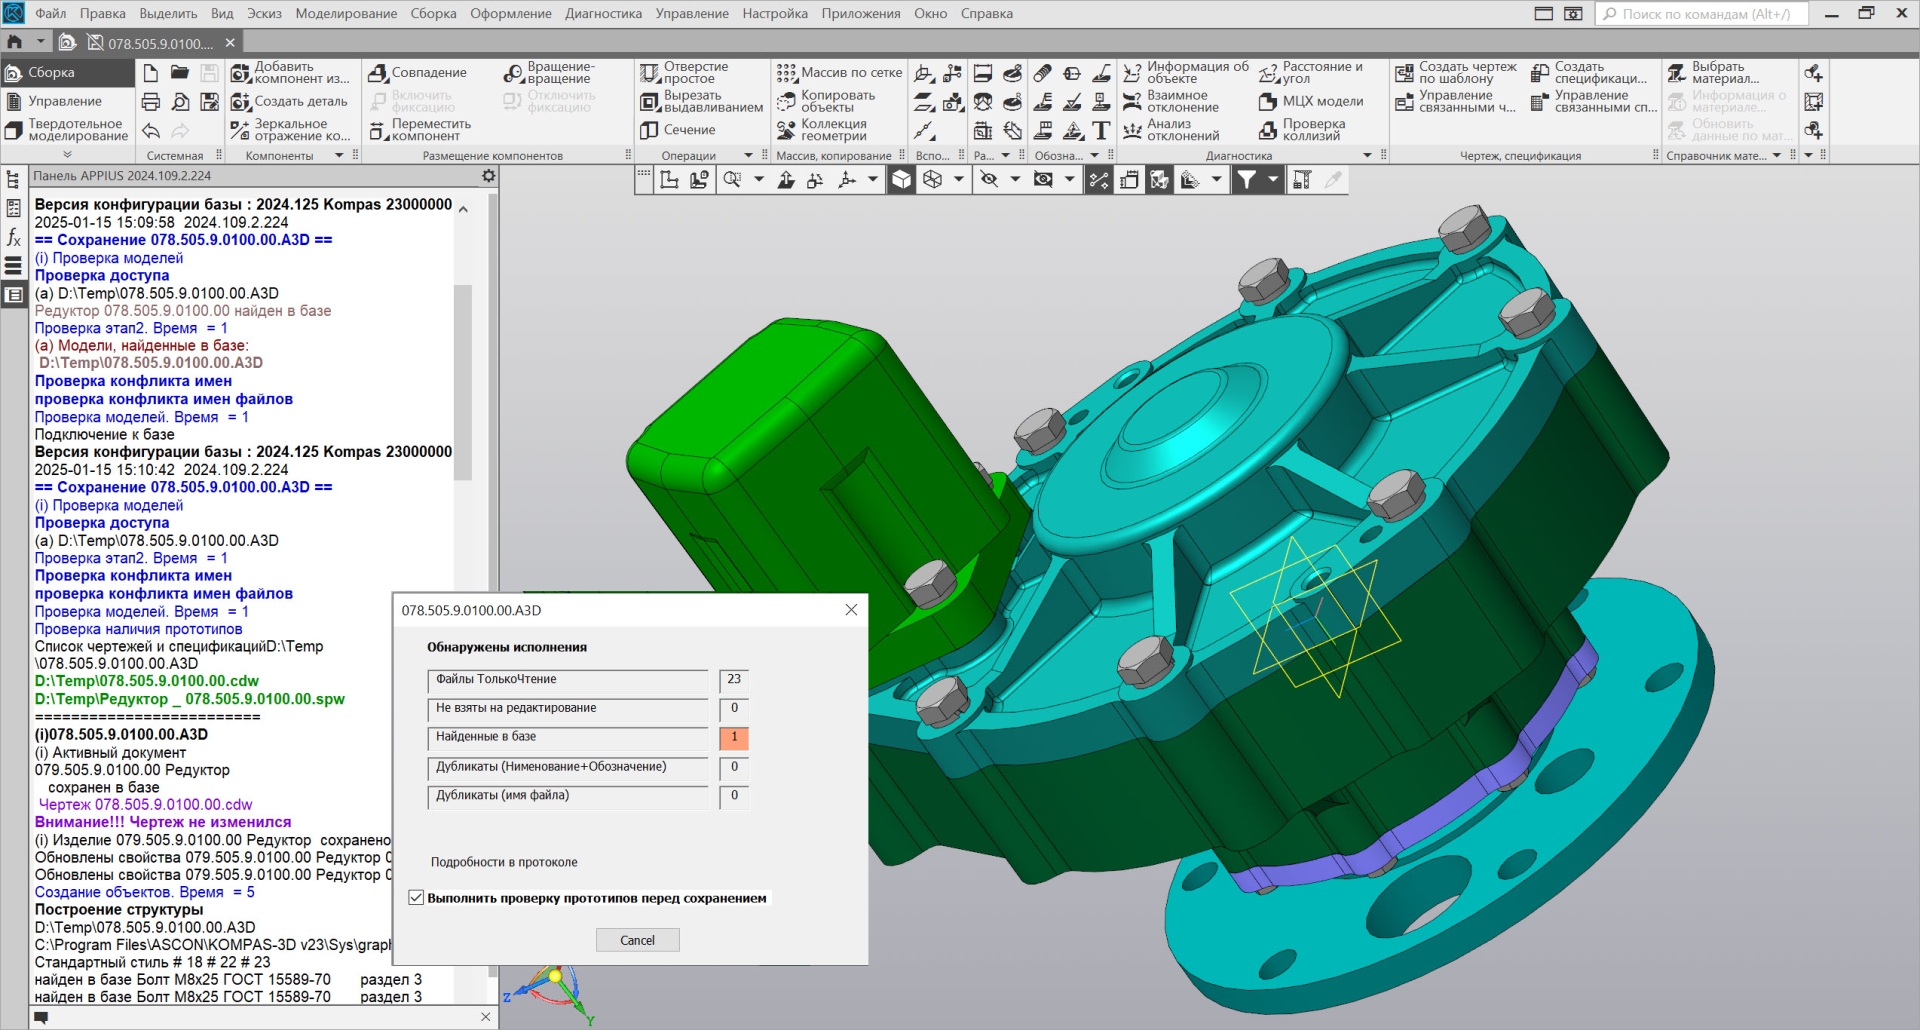Select Массив по сетке
Screen dimensions: 1920x1030
[839, 73]
